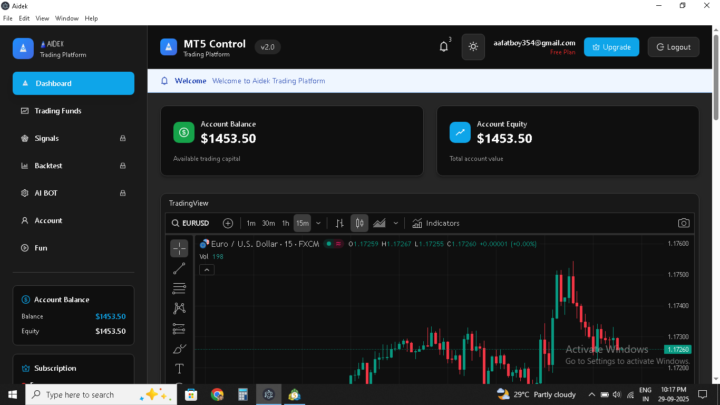
Task: Select the crosshair cursor tool
Action: [179, 248]
